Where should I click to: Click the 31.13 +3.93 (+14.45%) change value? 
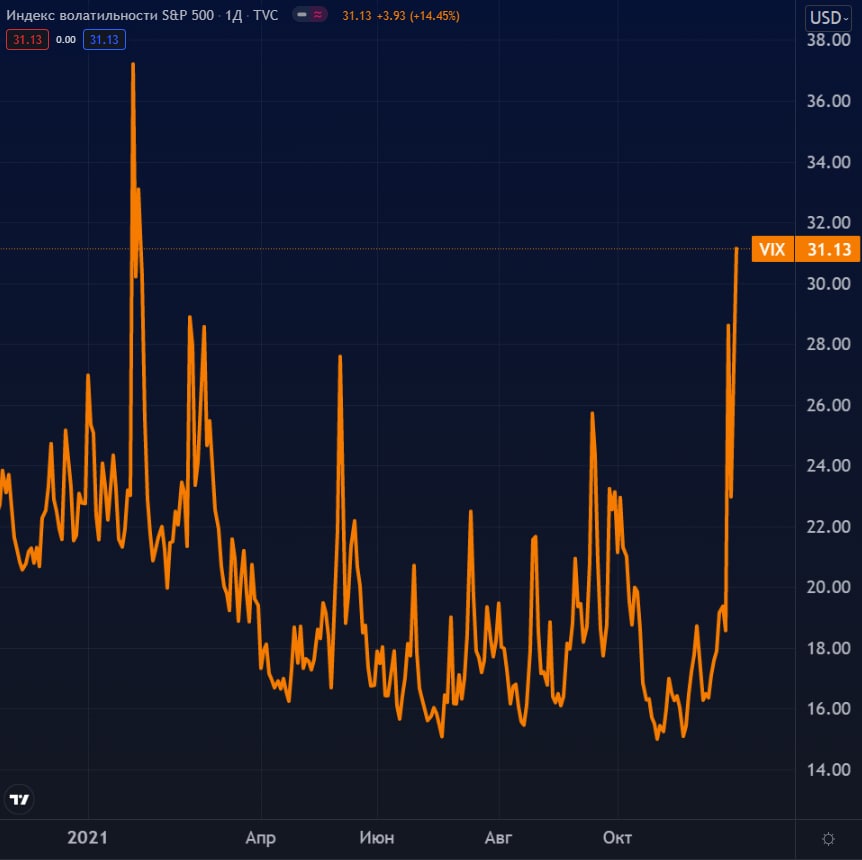401,15
